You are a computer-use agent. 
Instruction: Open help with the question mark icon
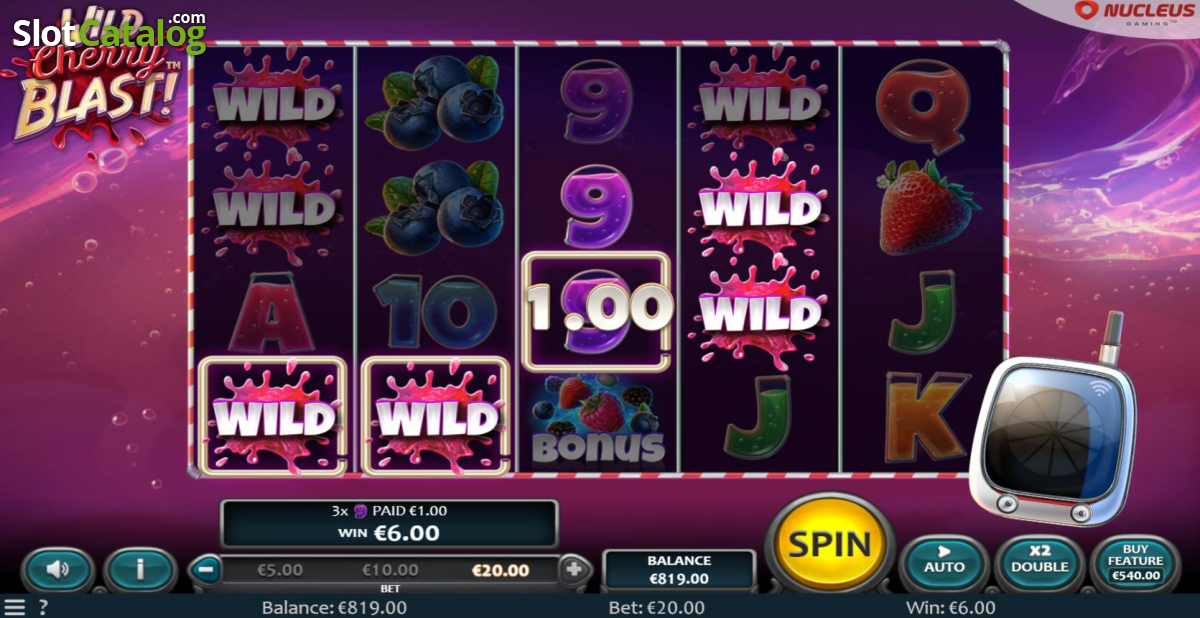(43, 607)
